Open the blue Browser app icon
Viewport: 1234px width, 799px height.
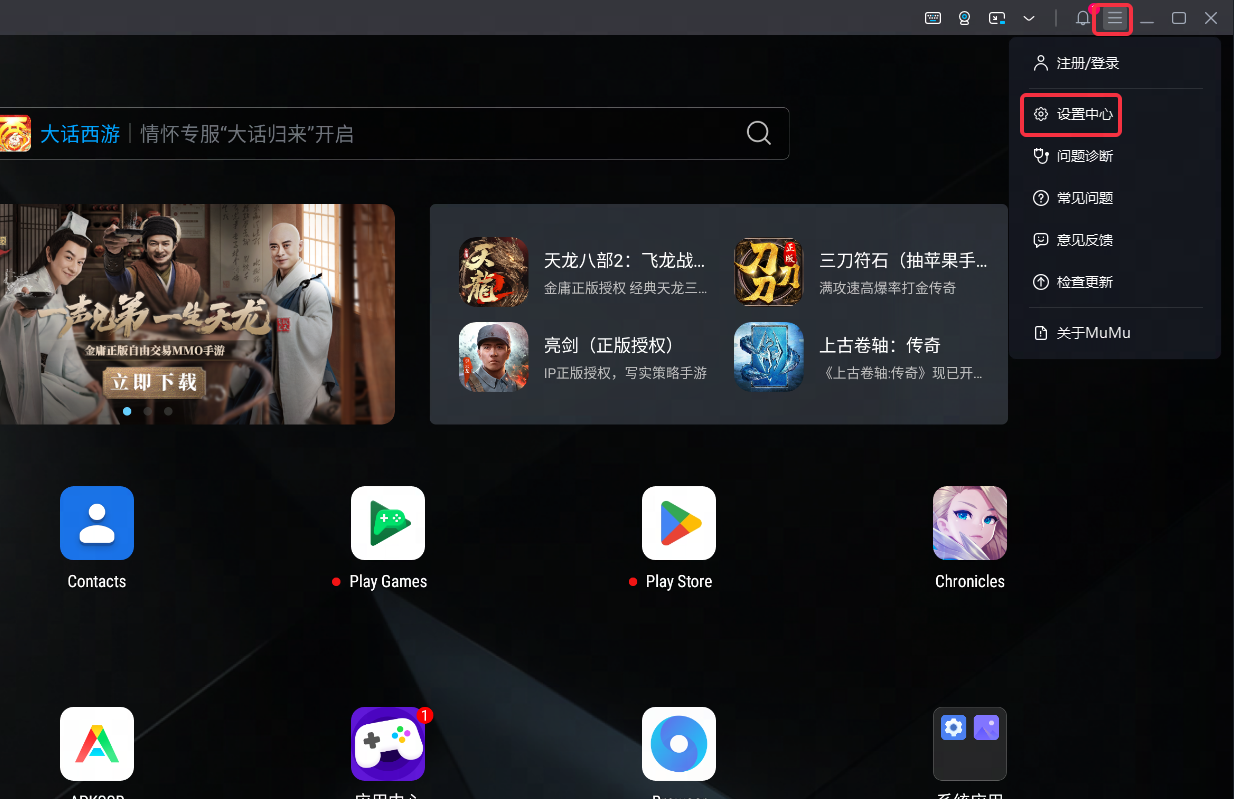(679, 744)
